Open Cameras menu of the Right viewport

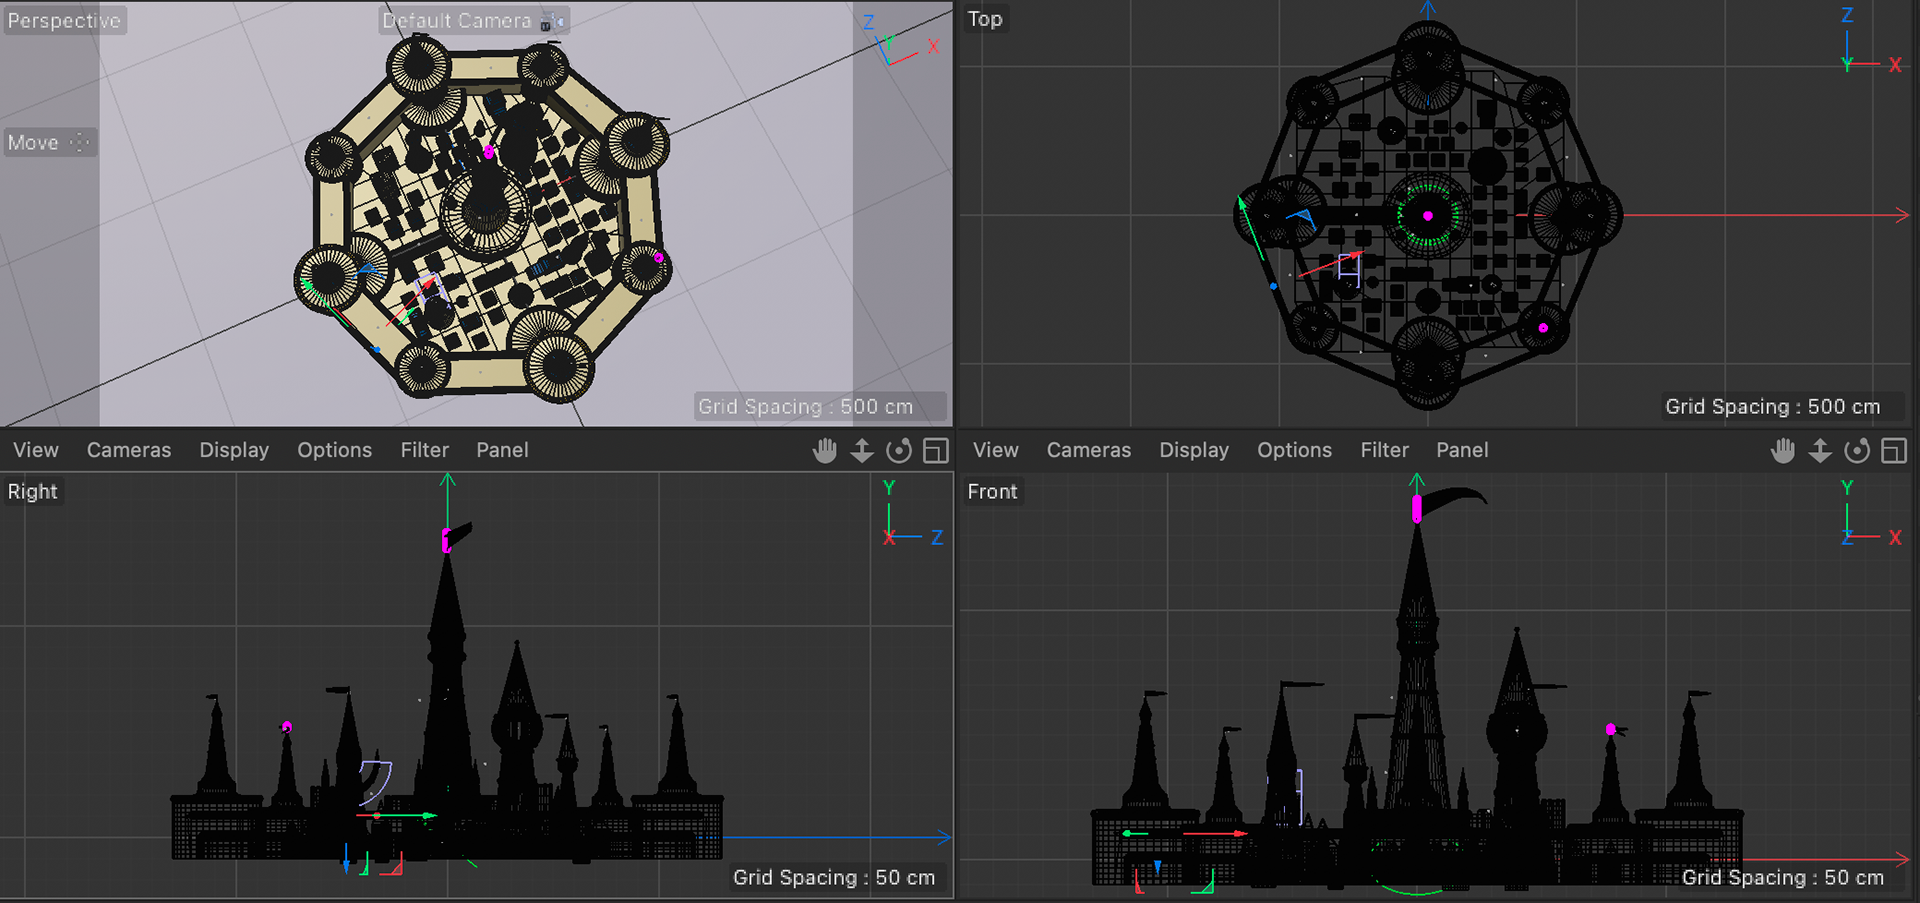pyautogui.click(x=129, y=450)
